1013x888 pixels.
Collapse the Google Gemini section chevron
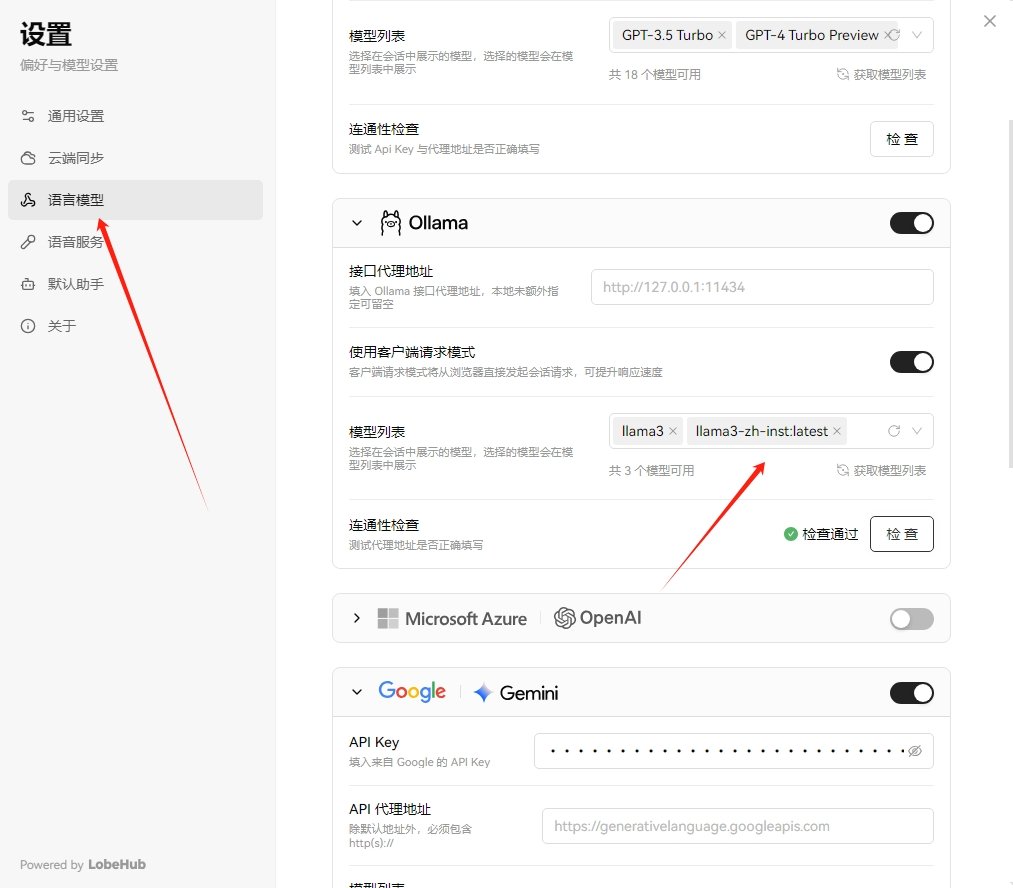click(x=357, y=692)
